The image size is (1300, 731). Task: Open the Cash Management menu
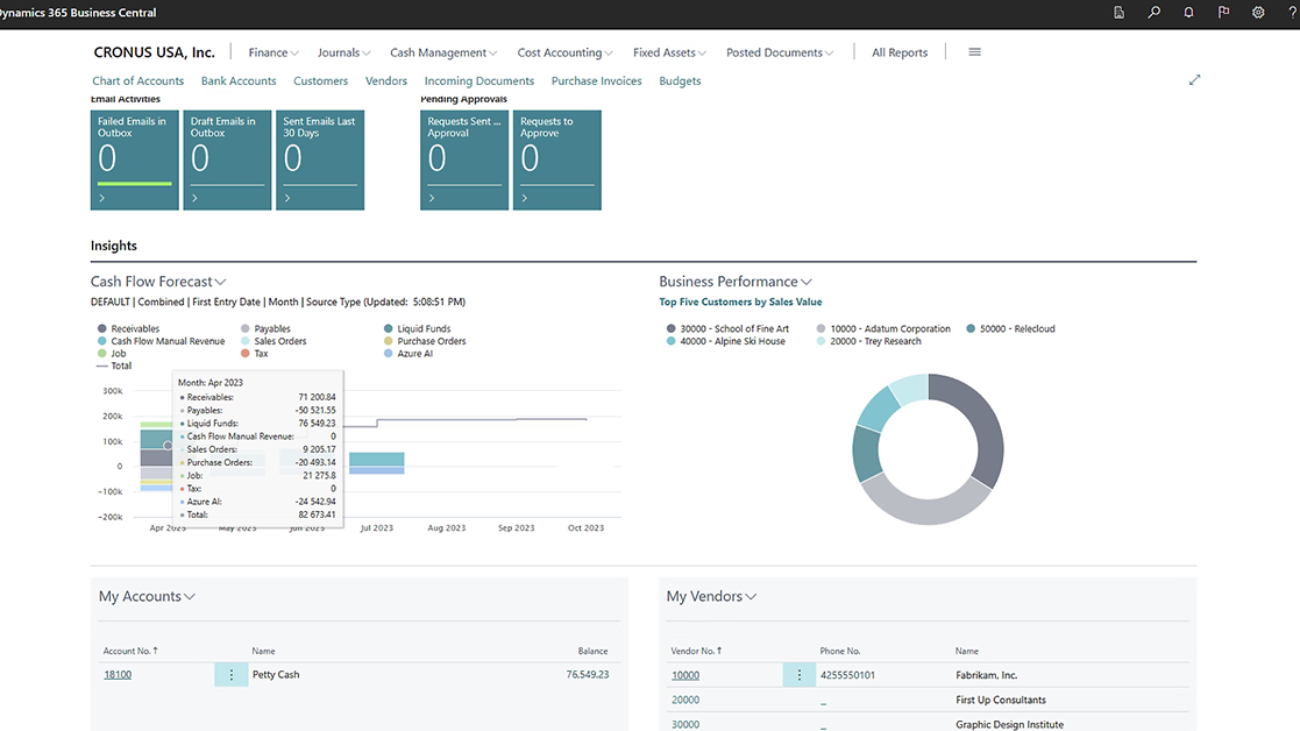click(x=444, y=53)
